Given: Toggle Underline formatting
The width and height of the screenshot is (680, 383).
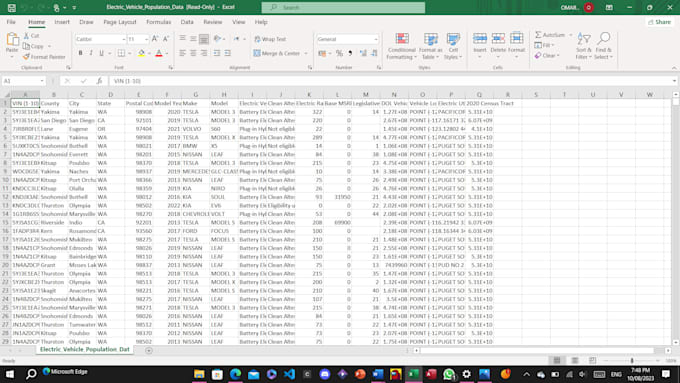Looking at the screenshot, I should pos(101,53).
